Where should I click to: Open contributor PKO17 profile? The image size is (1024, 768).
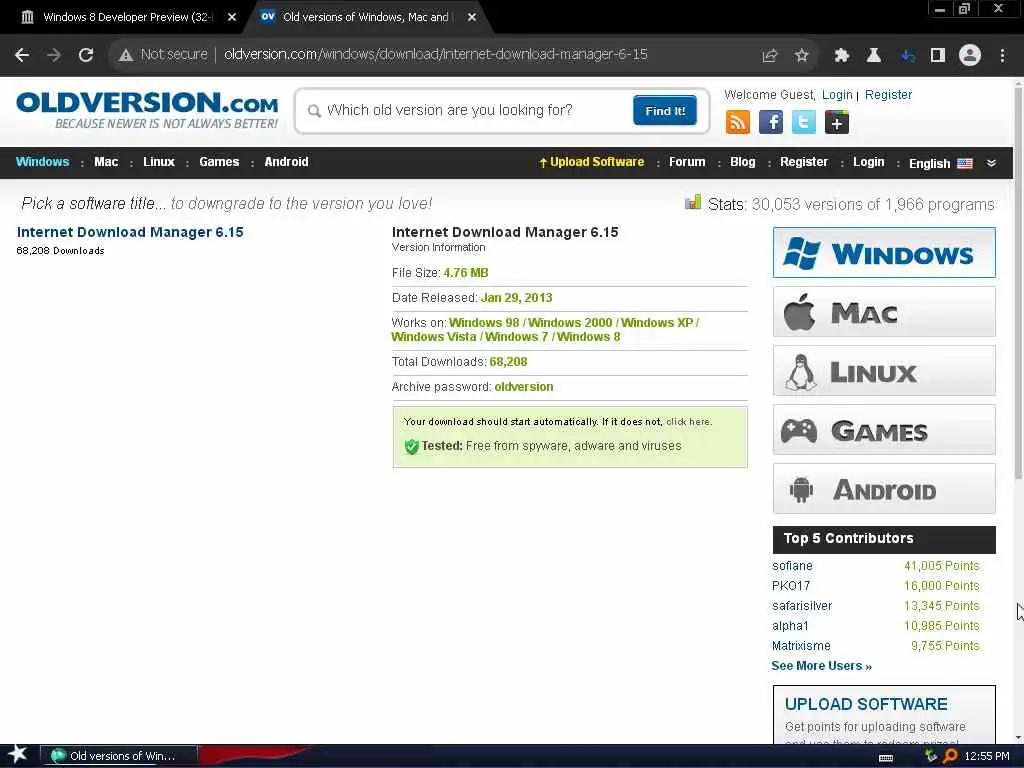(791, 586)
